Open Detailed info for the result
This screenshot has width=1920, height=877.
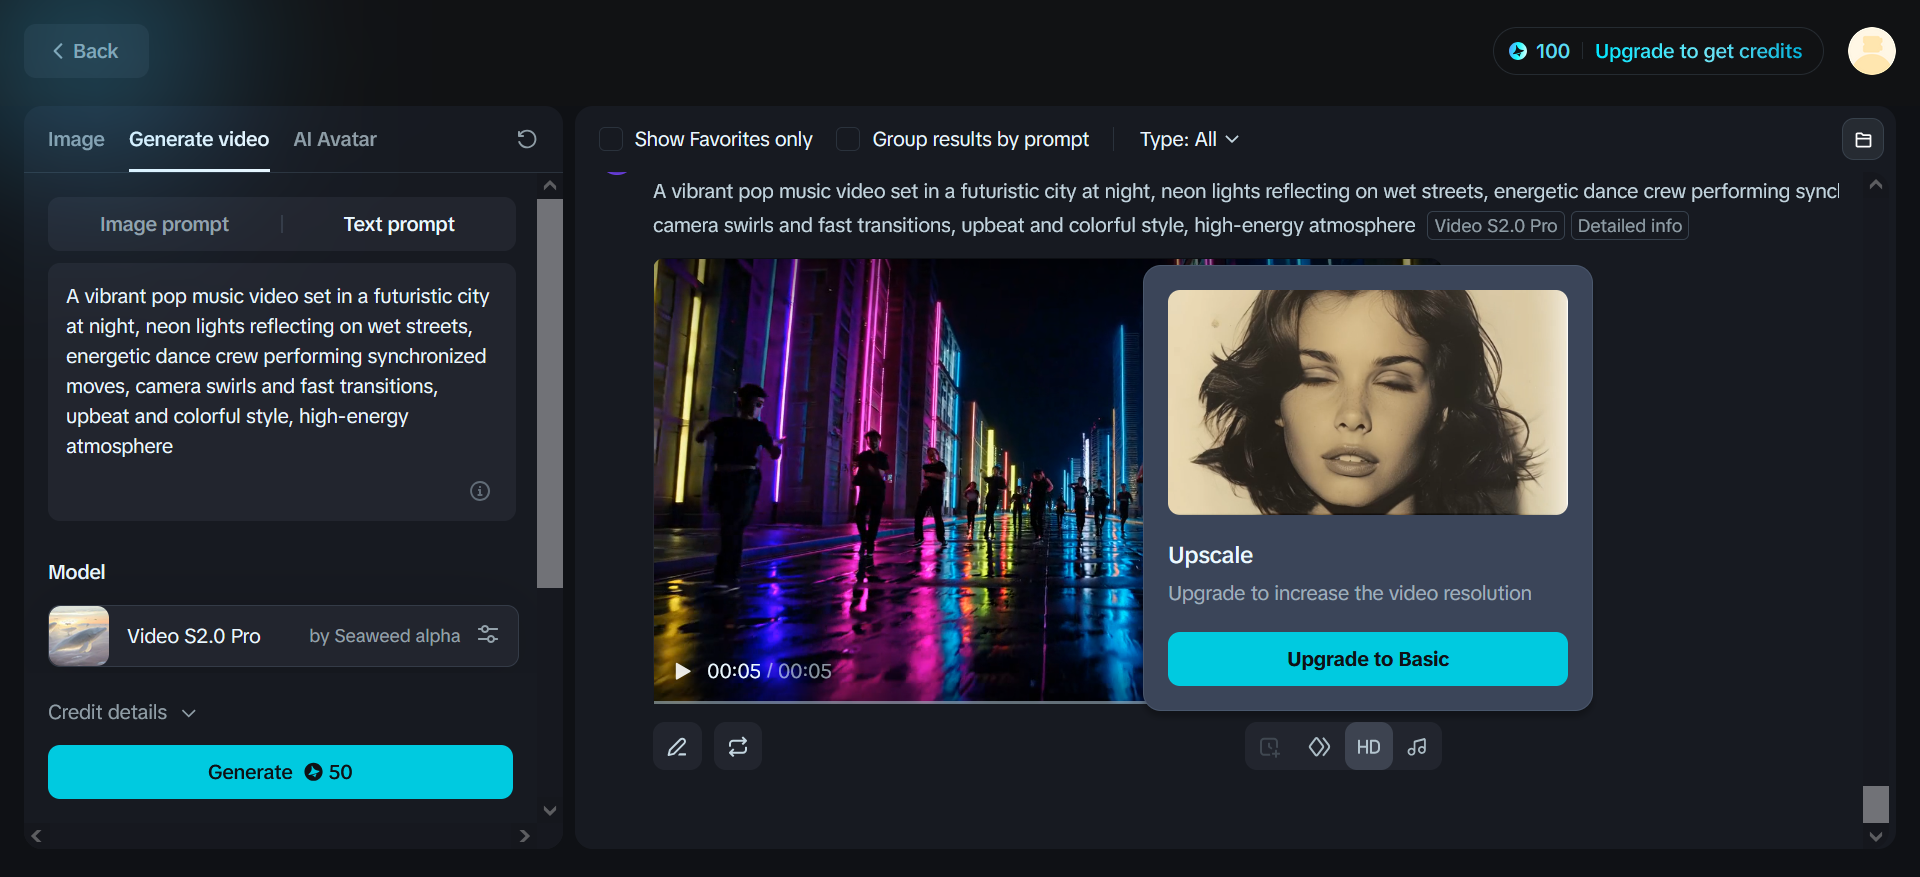coord(1630,226)
